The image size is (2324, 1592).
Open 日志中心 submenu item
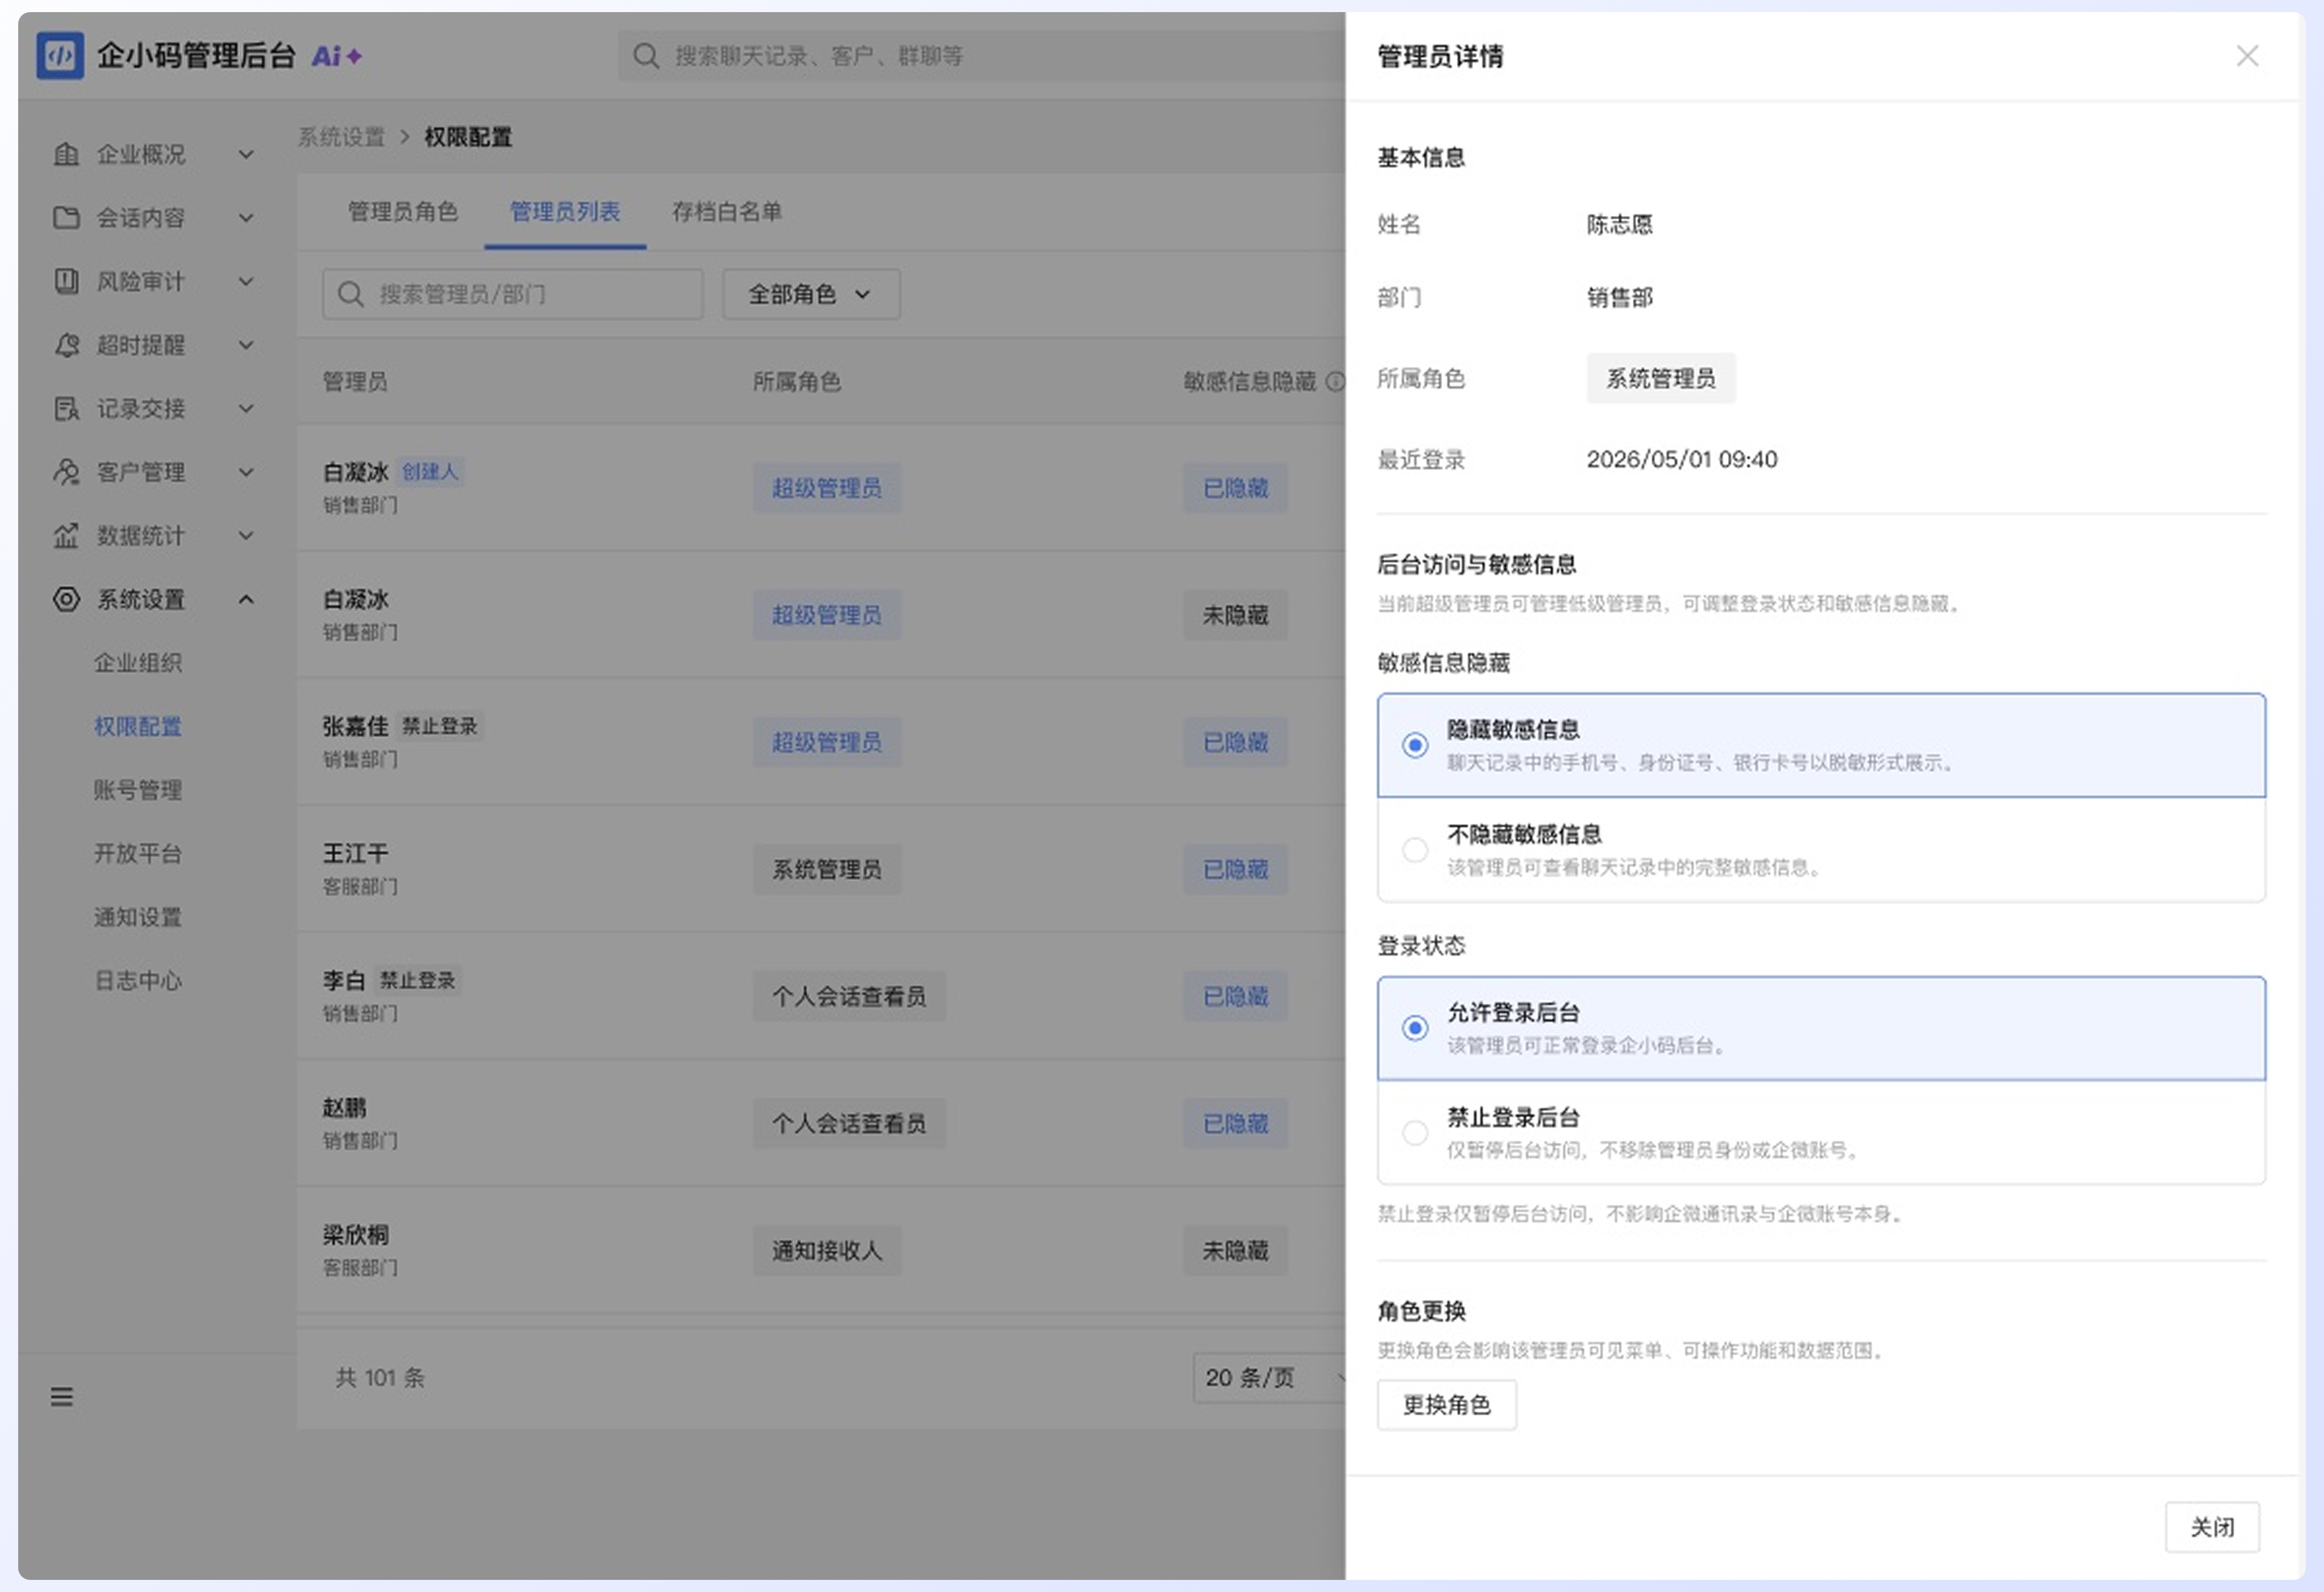[x=138, y=981]
